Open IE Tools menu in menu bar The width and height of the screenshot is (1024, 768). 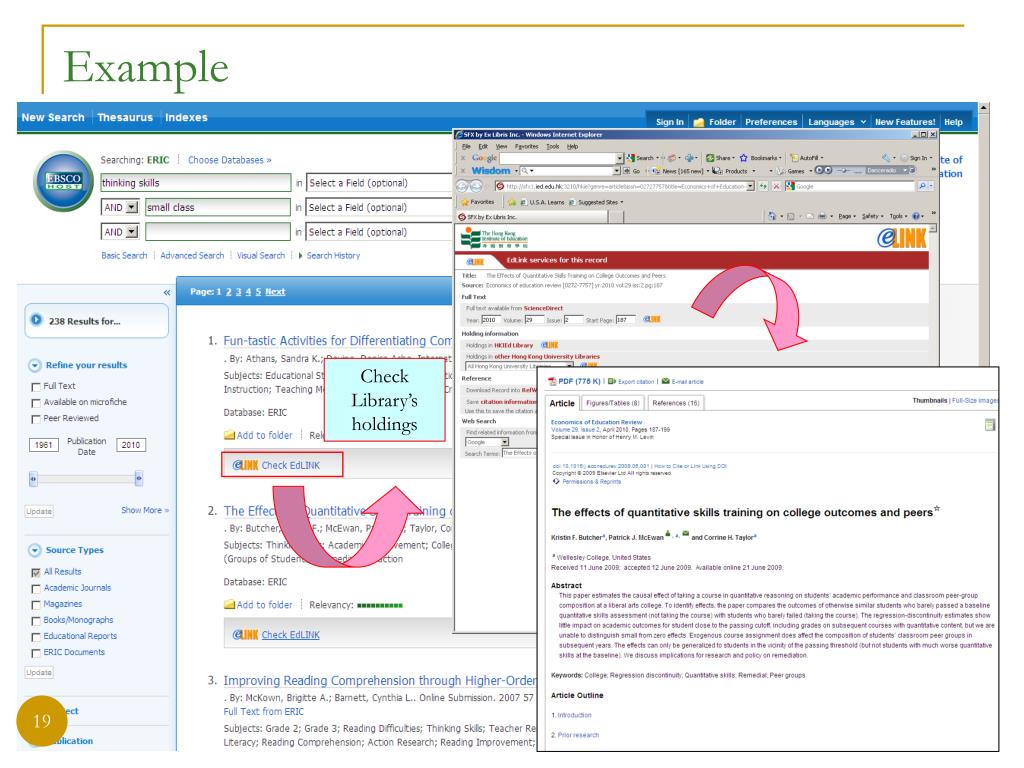click(552, 146)
